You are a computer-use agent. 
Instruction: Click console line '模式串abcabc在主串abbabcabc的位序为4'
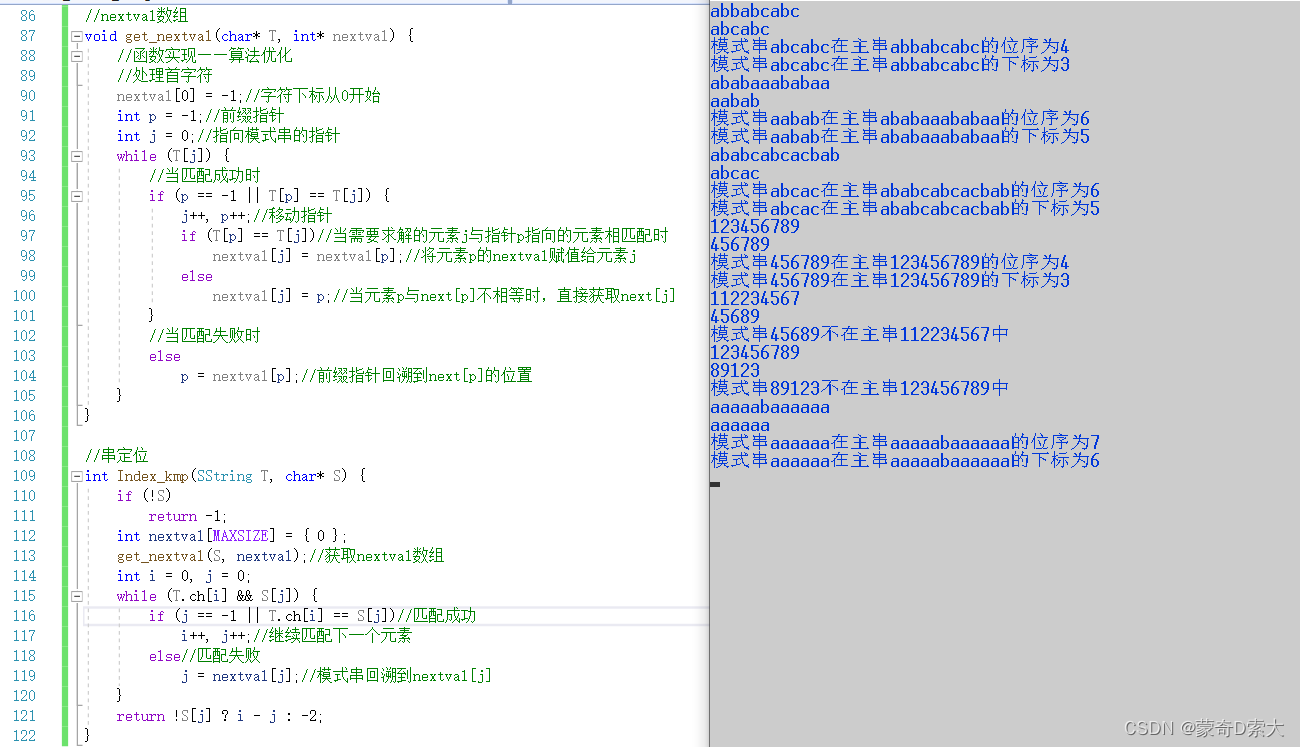pos(890,47)
